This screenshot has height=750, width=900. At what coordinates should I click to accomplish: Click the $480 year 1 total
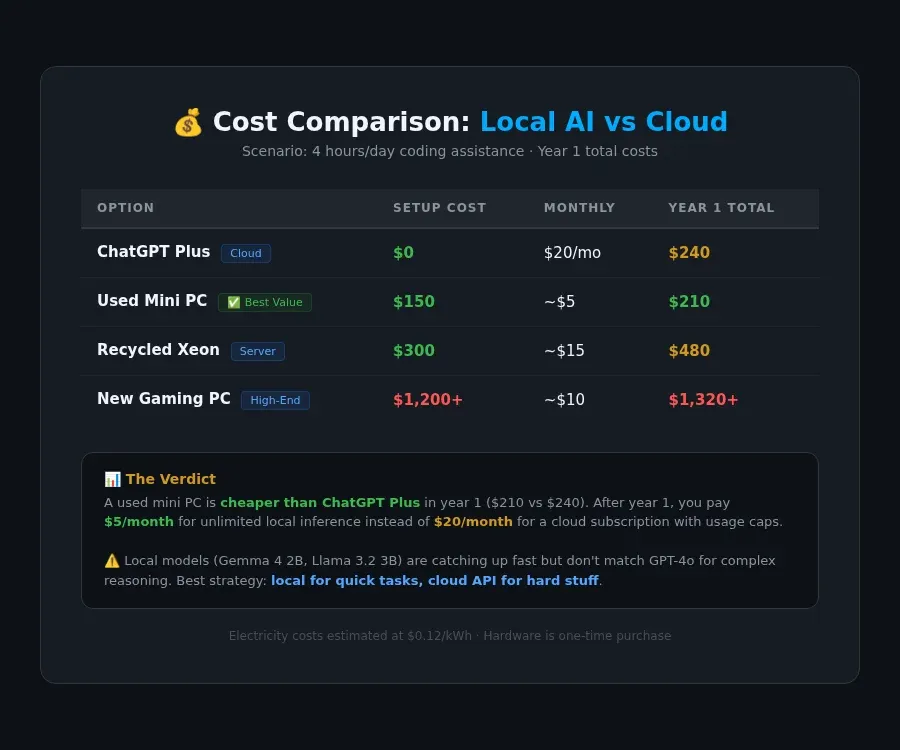click(689, 351)
